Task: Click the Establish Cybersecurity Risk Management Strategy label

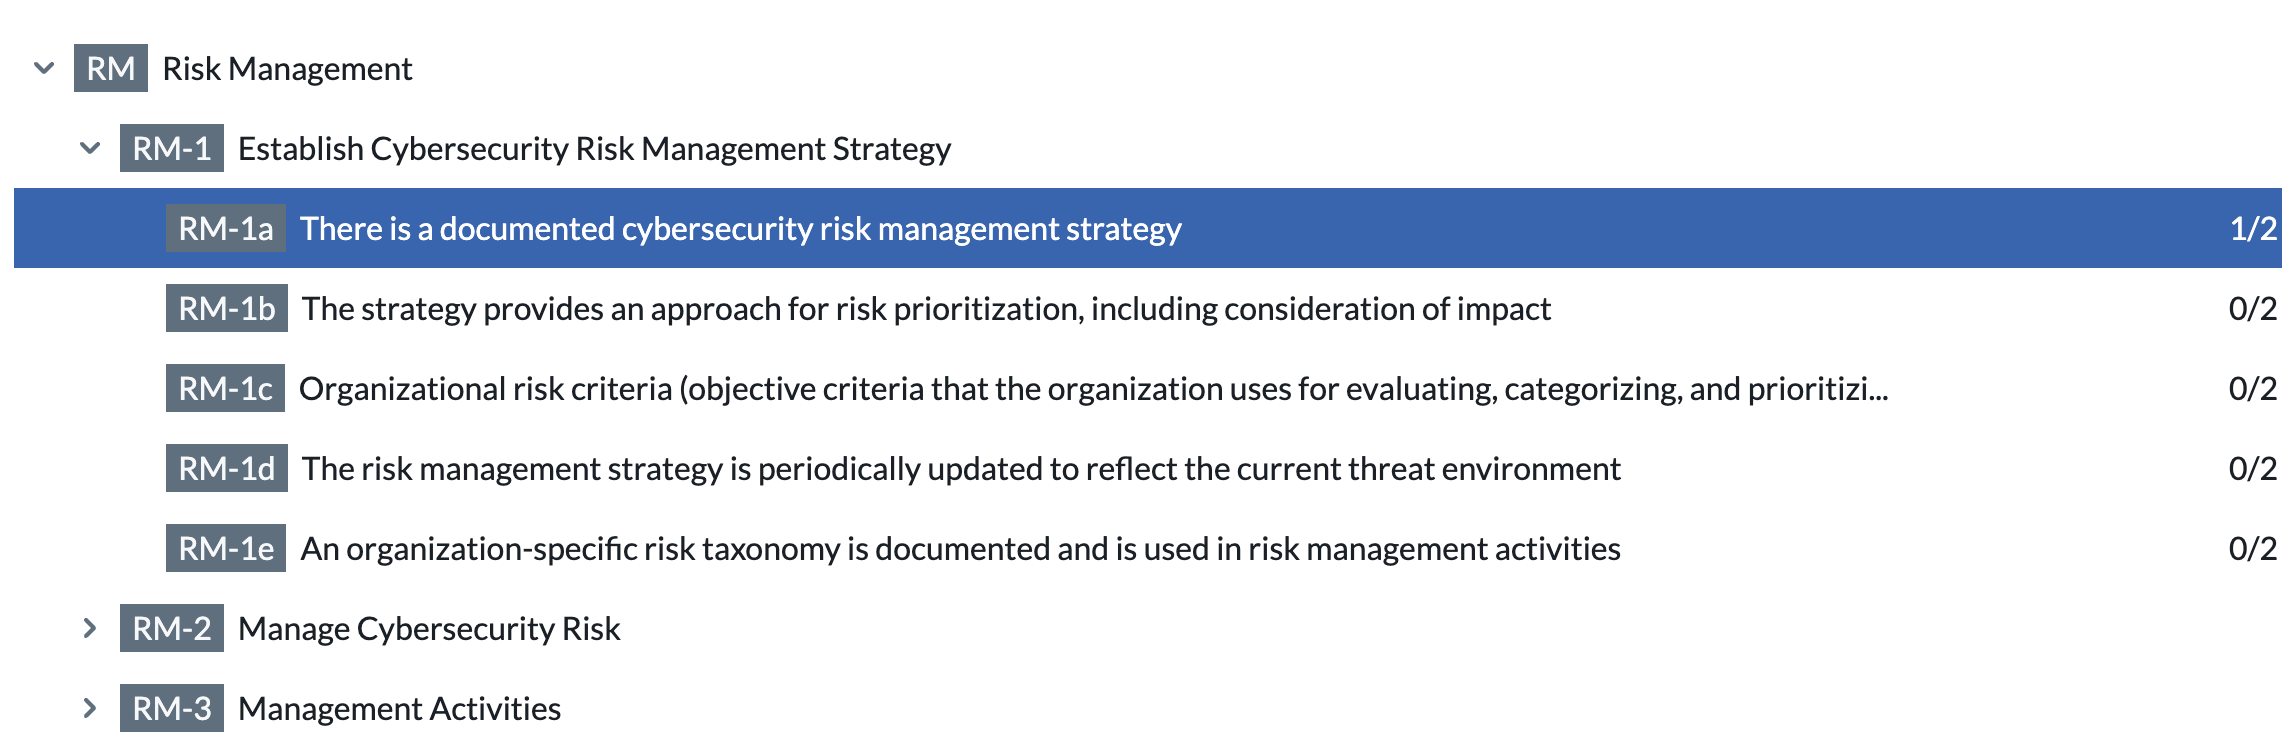Action: [x=594, y=148]
